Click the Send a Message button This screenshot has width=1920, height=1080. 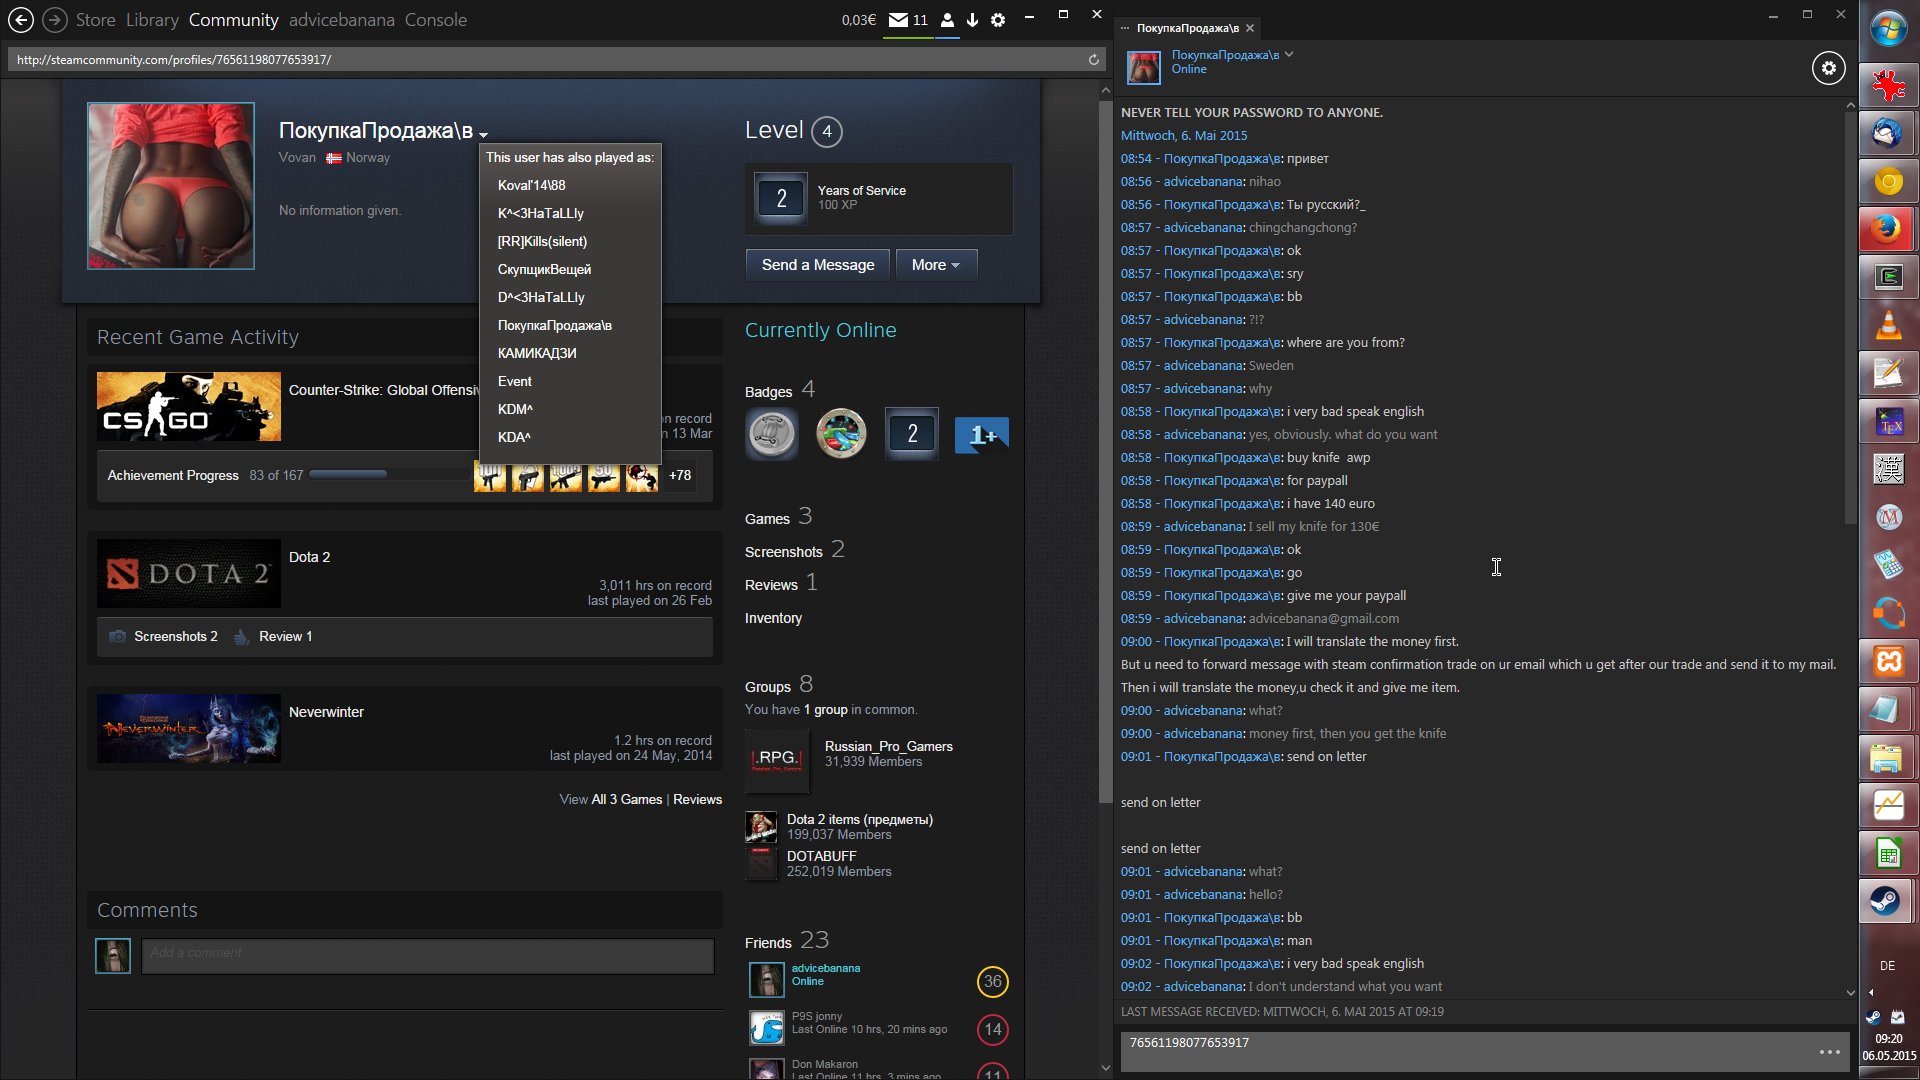click(817, 265)
